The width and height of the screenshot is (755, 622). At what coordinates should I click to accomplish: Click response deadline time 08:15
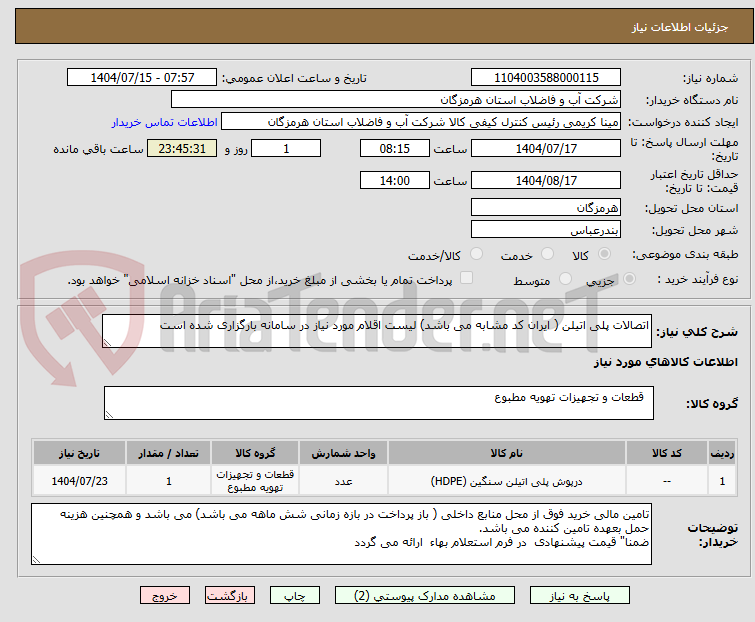(395, 148)
